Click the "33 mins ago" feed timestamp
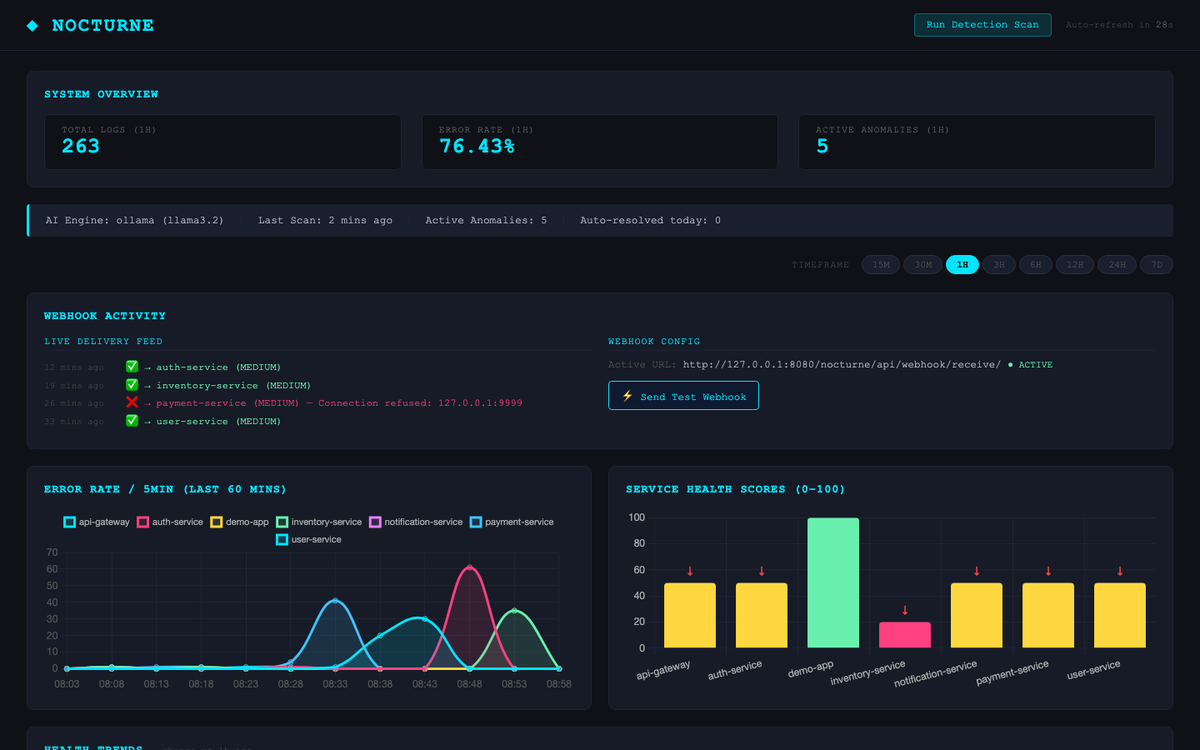 click(74, 421)
